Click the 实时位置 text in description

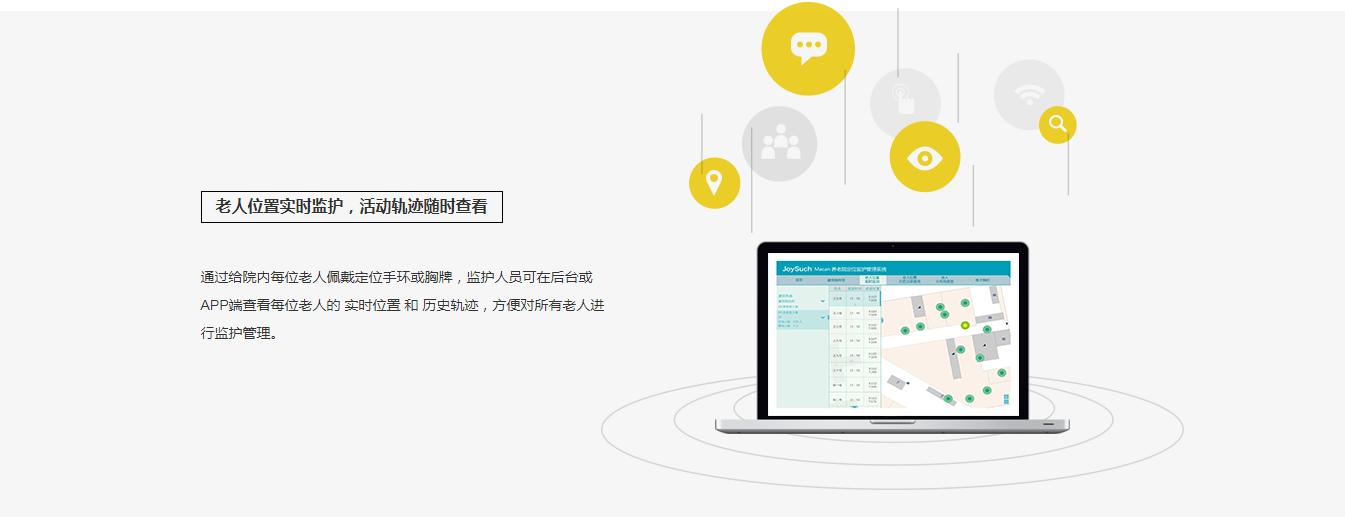(x=372, y=305)
